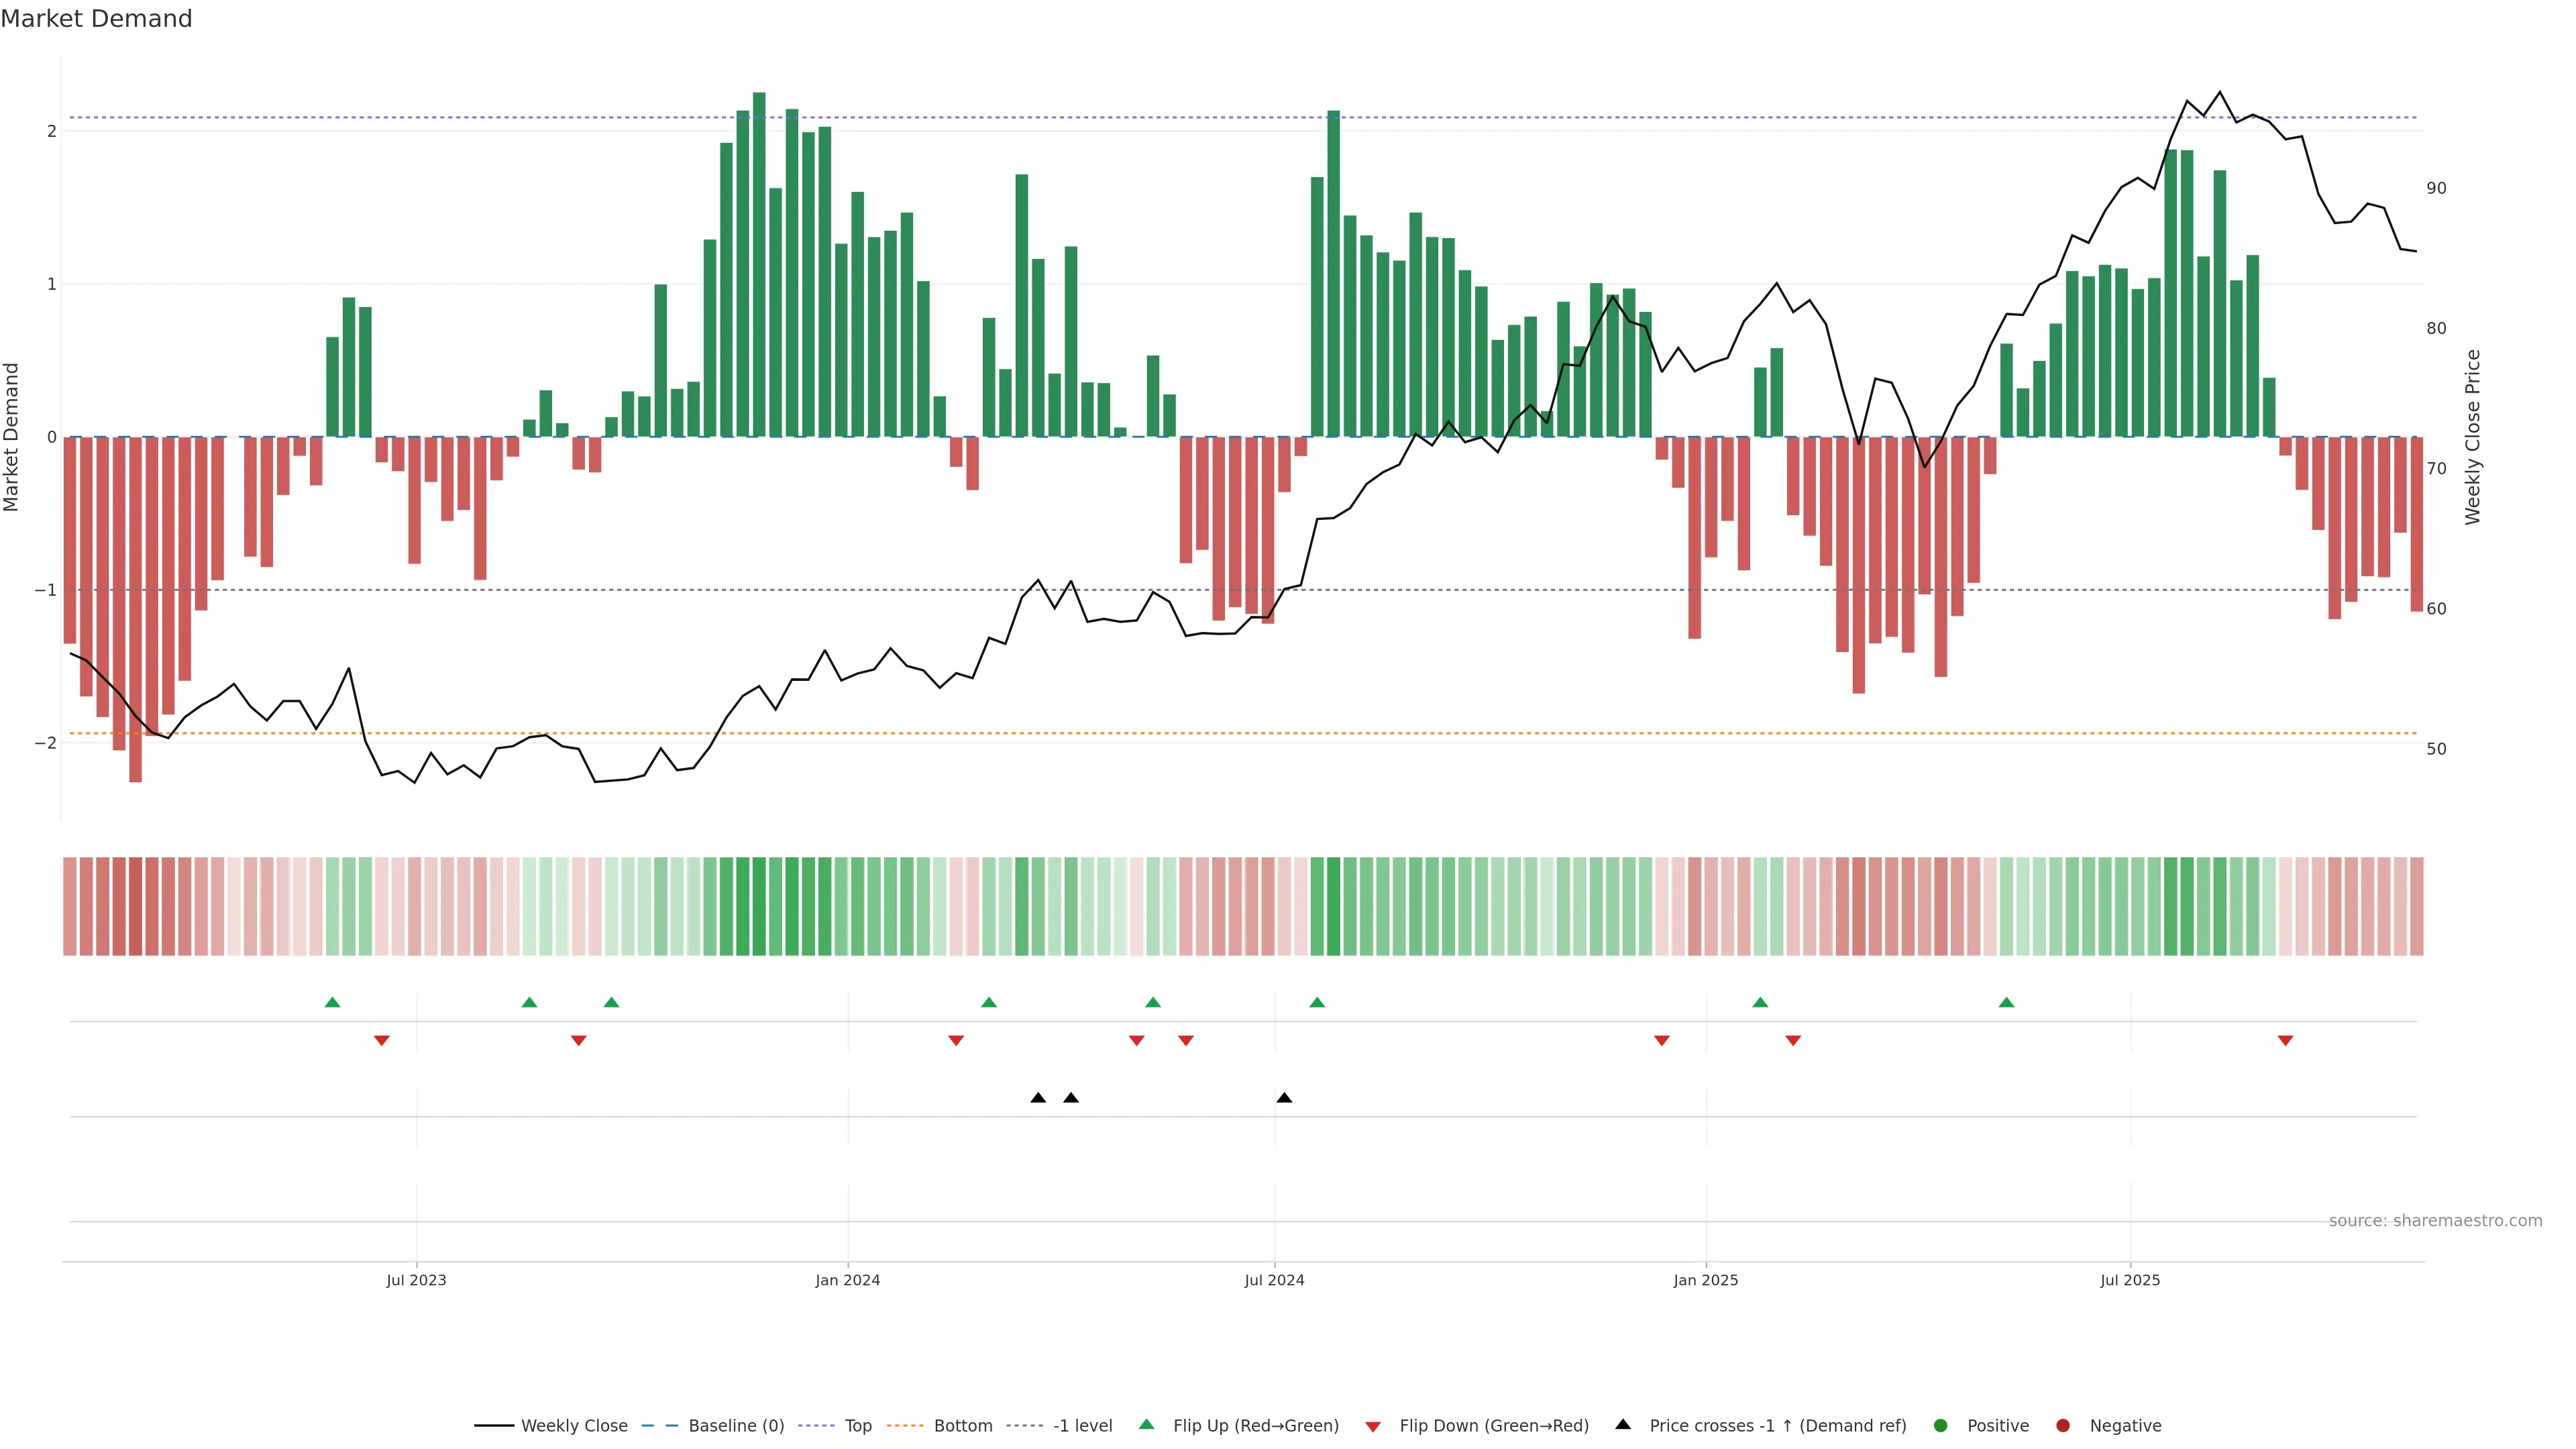The image size is (2576, 1449).
Task: Click the Weekly Close Price axis title
Action: tap(2473, 437)
